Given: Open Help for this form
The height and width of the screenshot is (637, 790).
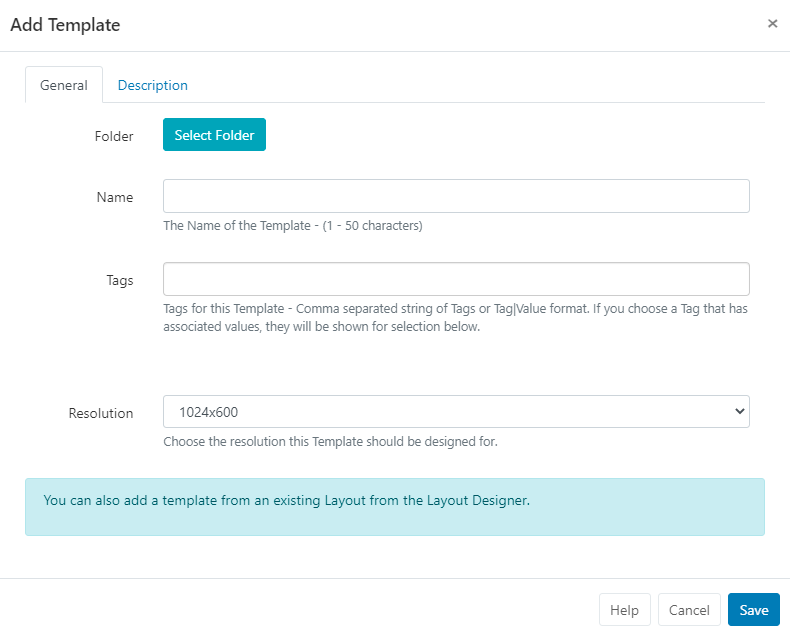Looking at the screenshot, I should [624, 610].
